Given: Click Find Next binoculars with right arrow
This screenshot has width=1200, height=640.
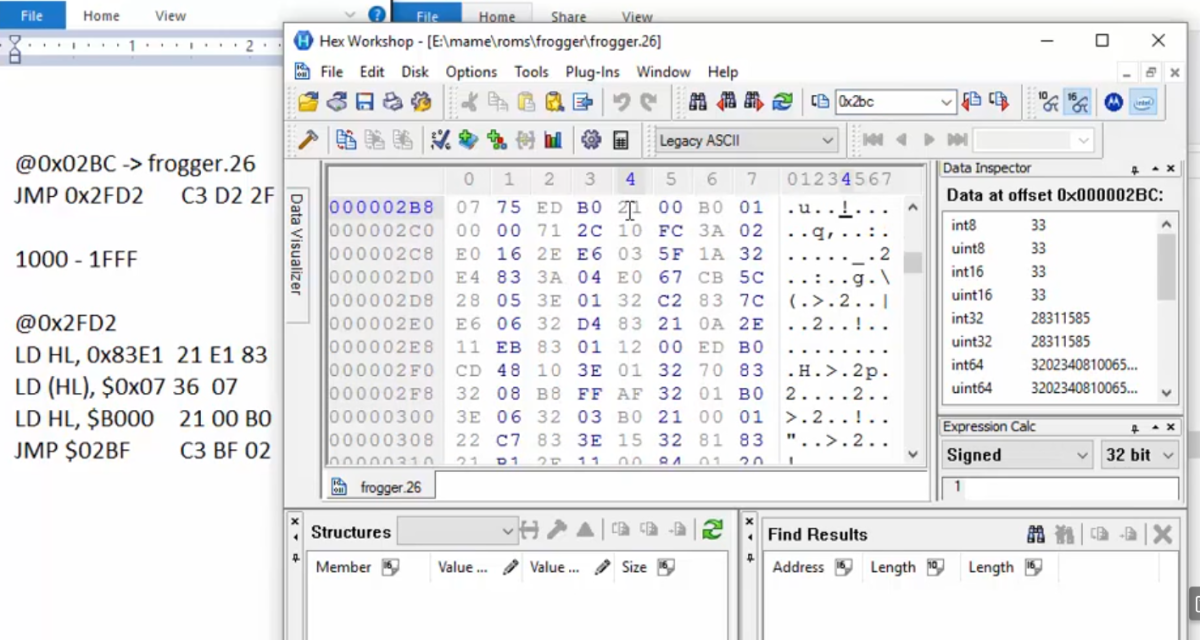Looking at the screenshot, I should click(x=754, y=102).
